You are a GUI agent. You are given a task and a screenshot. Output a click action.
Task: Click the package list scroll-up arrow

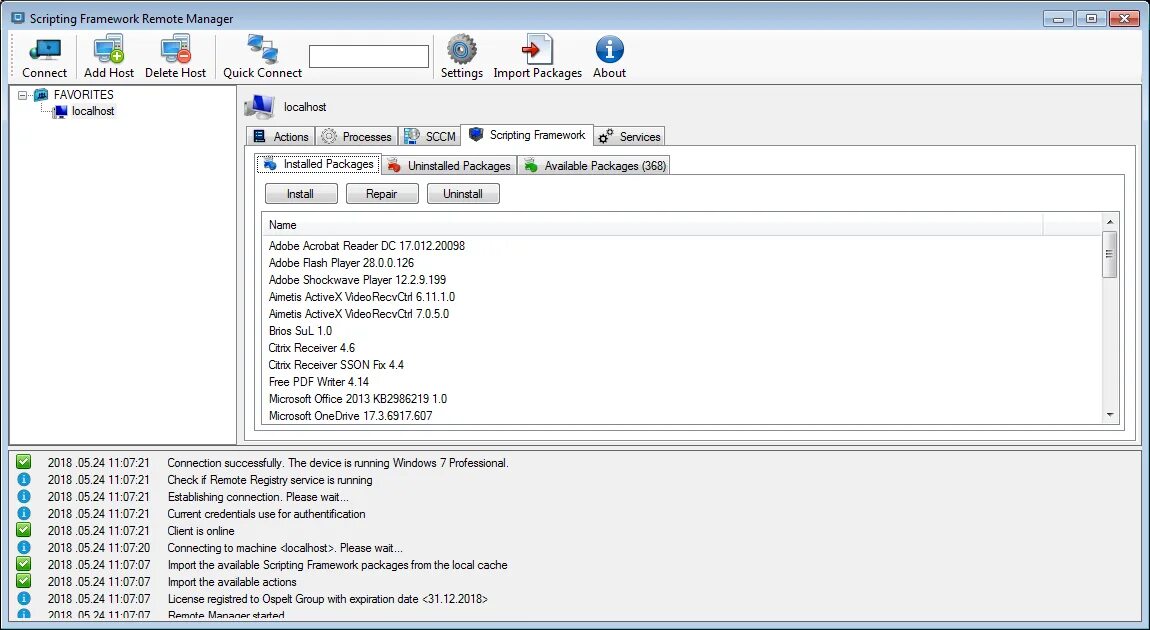coord(1110,221)
